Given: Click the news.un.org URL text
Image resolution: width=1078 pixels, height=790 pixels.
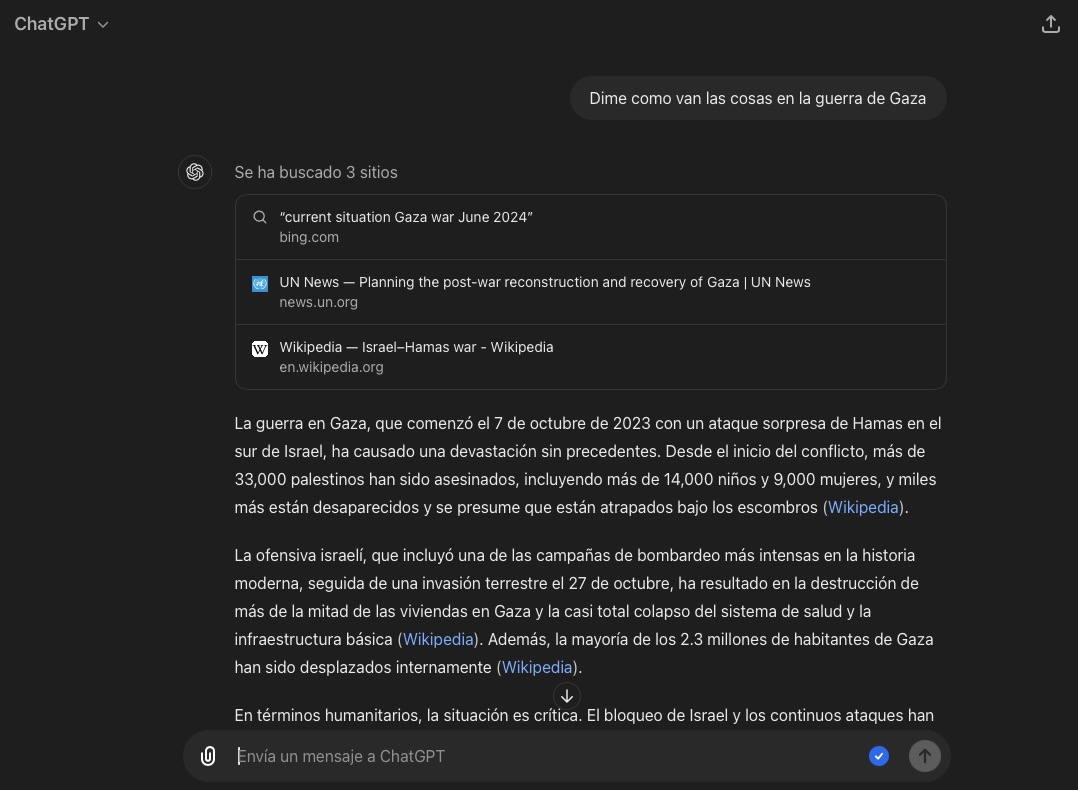Looking at the screenshot, I should (318, 302).
